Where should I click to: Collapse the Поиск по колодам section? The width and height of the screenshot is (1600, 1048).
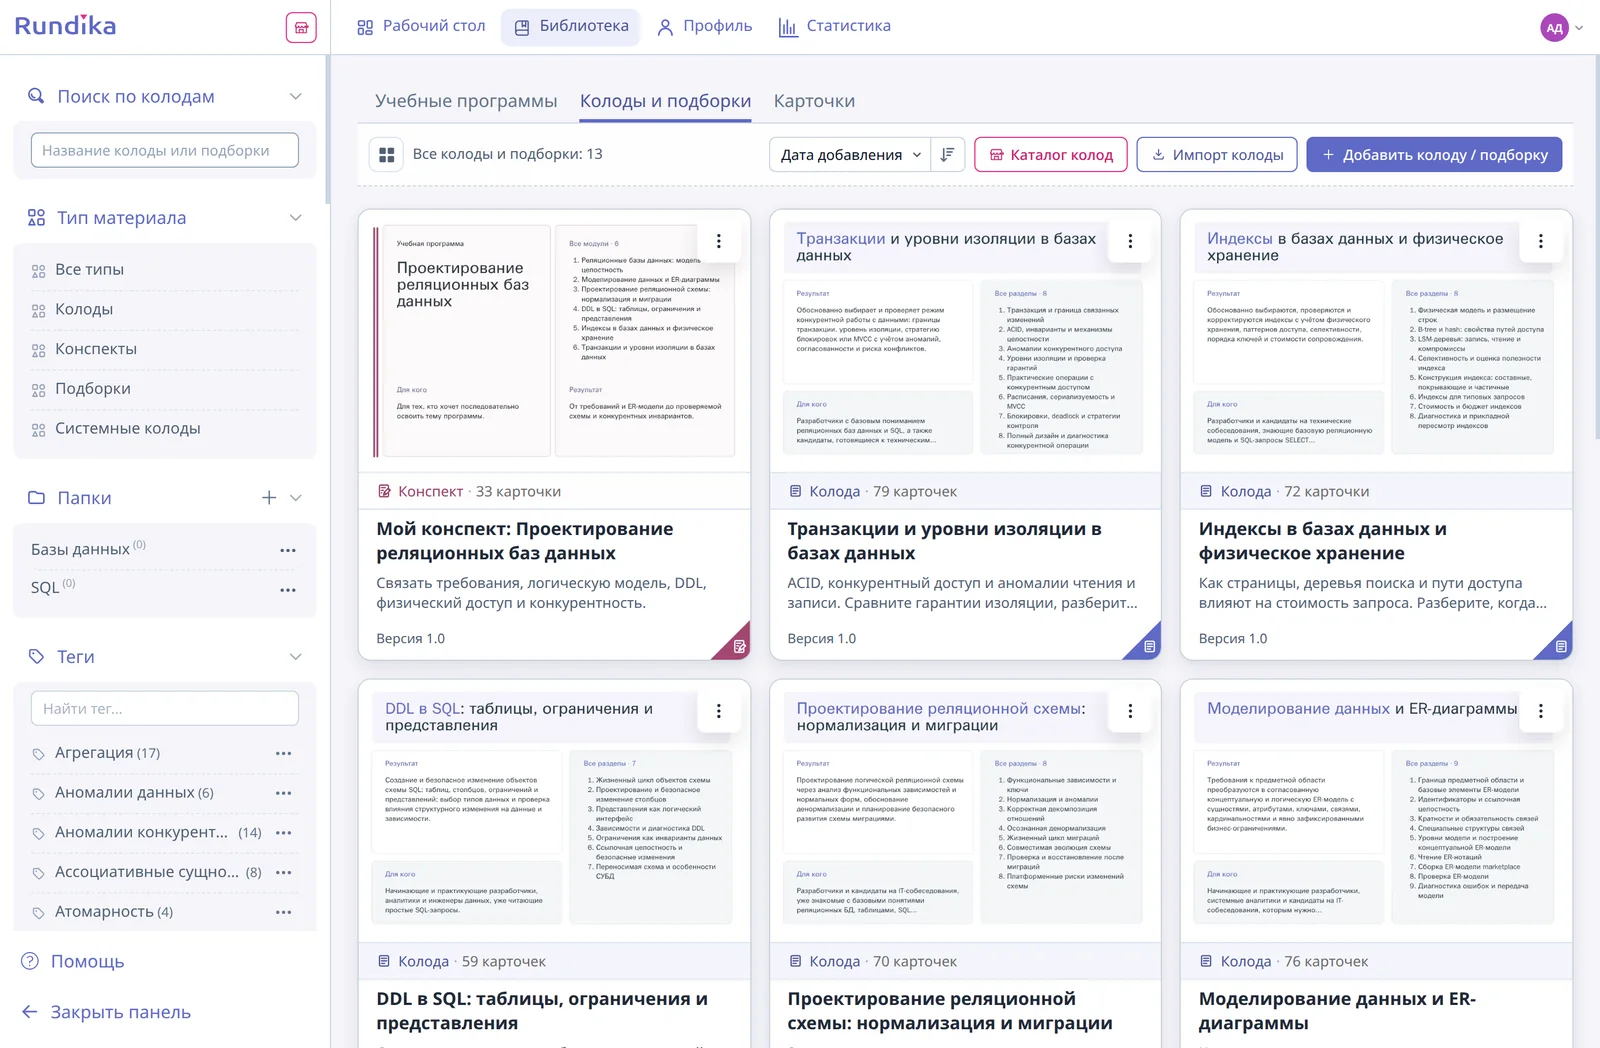point(296,97)
